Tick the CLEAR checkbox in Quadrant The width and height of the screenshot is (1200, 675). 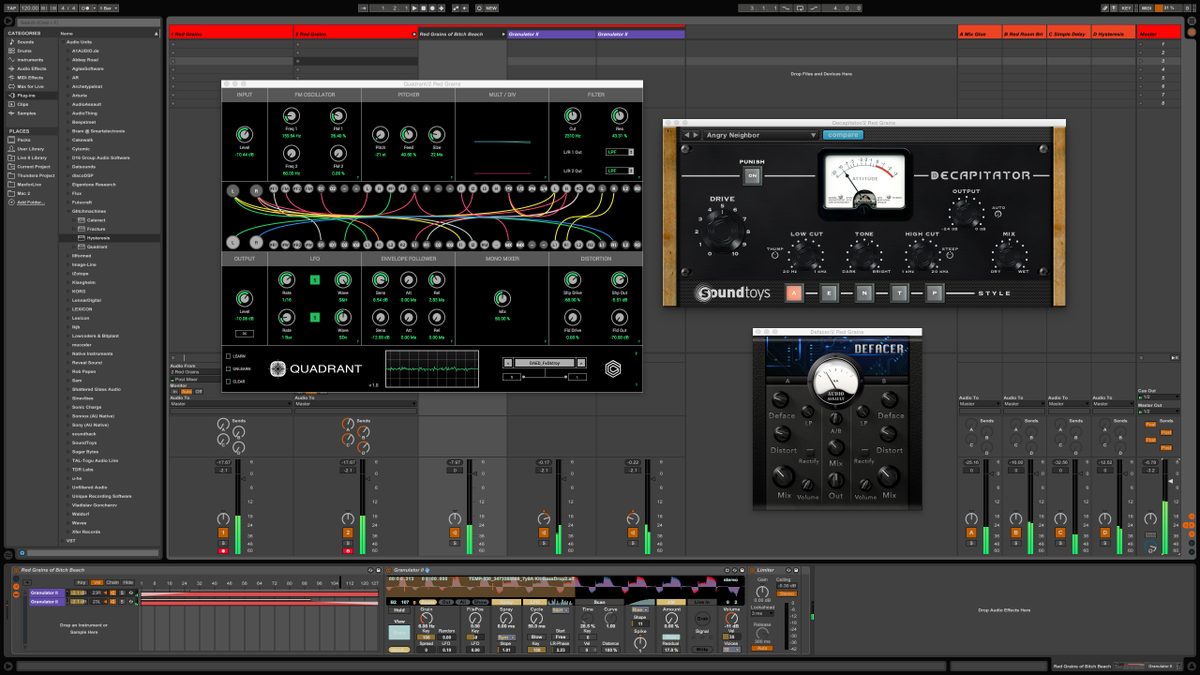point(228,381)
